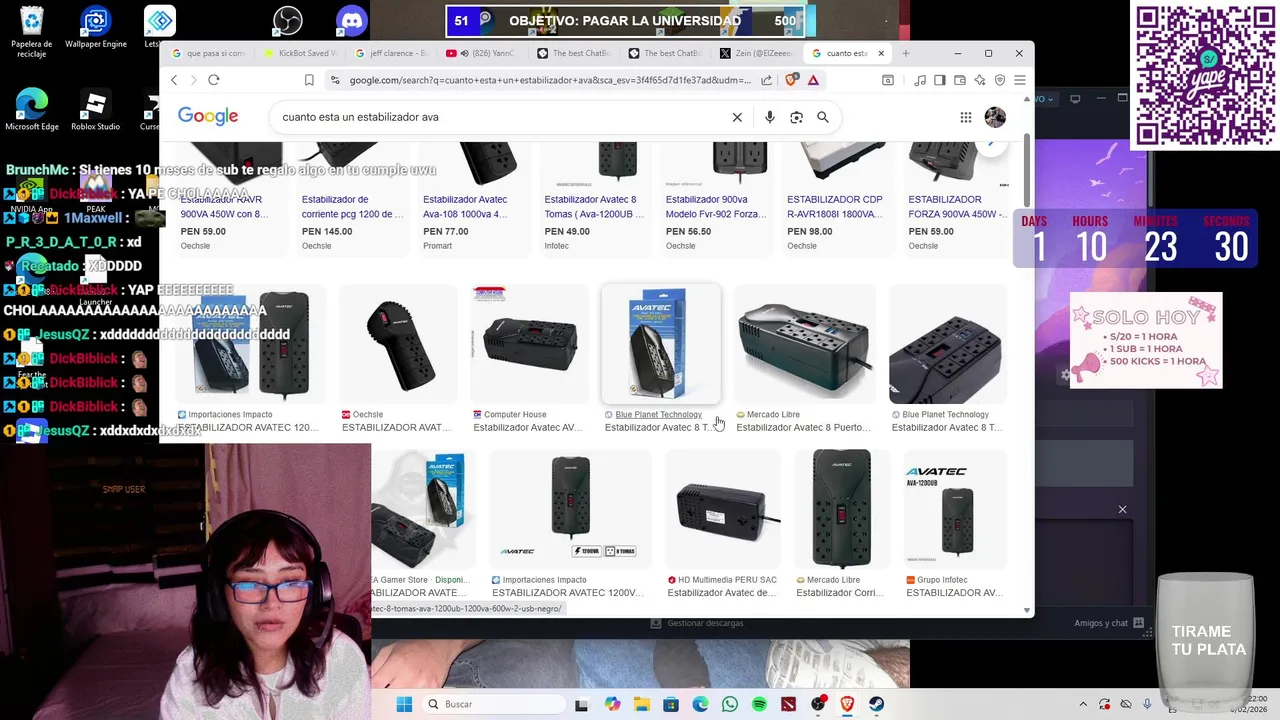Open the Brave VPN shield icon
The height and width of the screenshot is (720, 1280).
click(x=1000, y=80)
